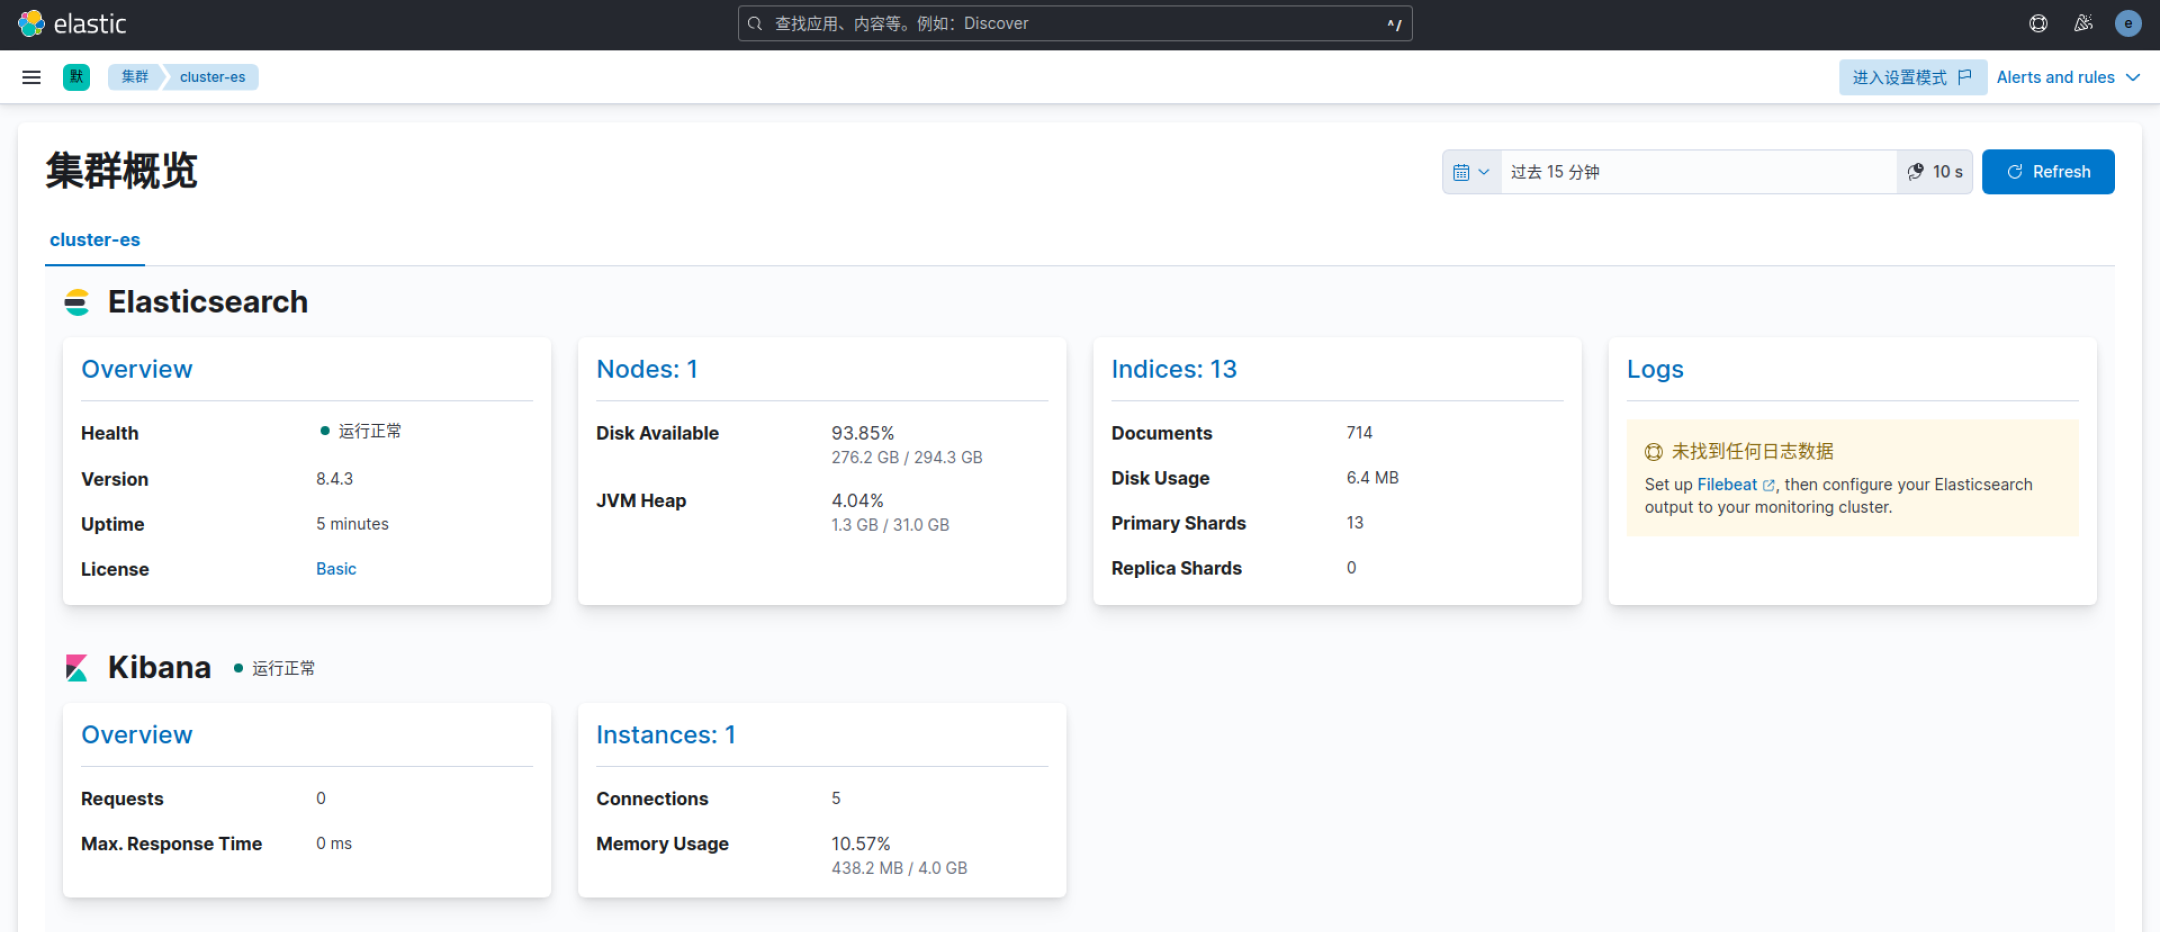
Task: Click the Elasticsearch section heading
Action: pyautogui.click(x=208, y=302)
